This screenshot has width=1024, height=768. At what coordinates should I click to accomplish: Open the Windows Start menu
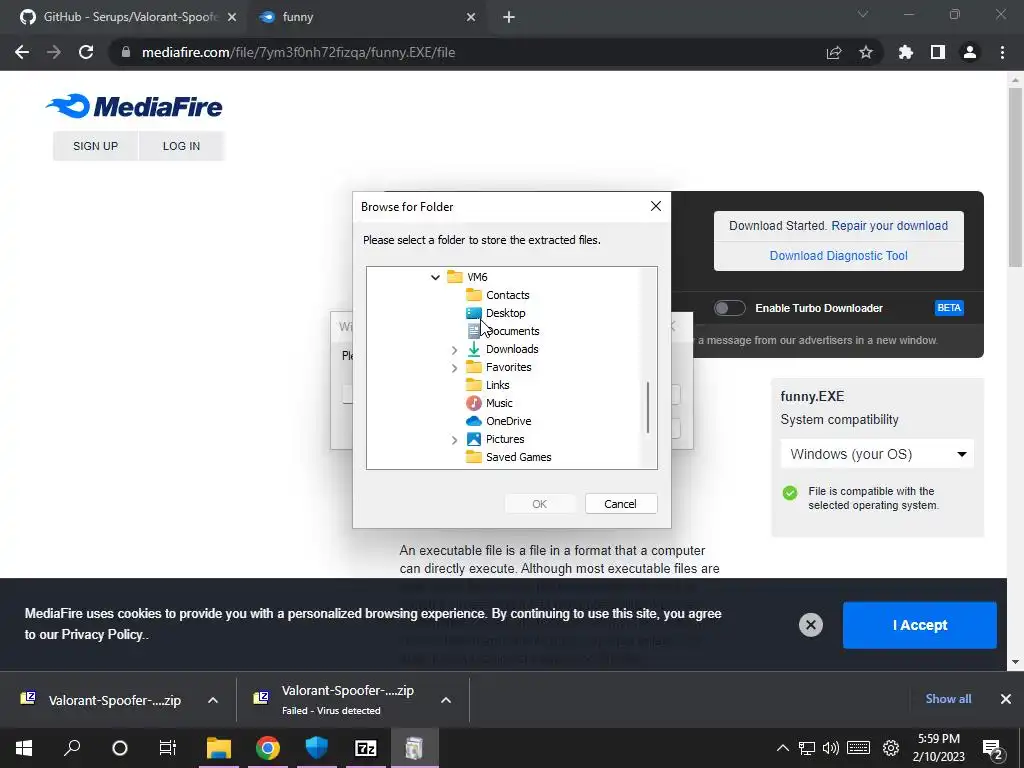pos(24,748)
